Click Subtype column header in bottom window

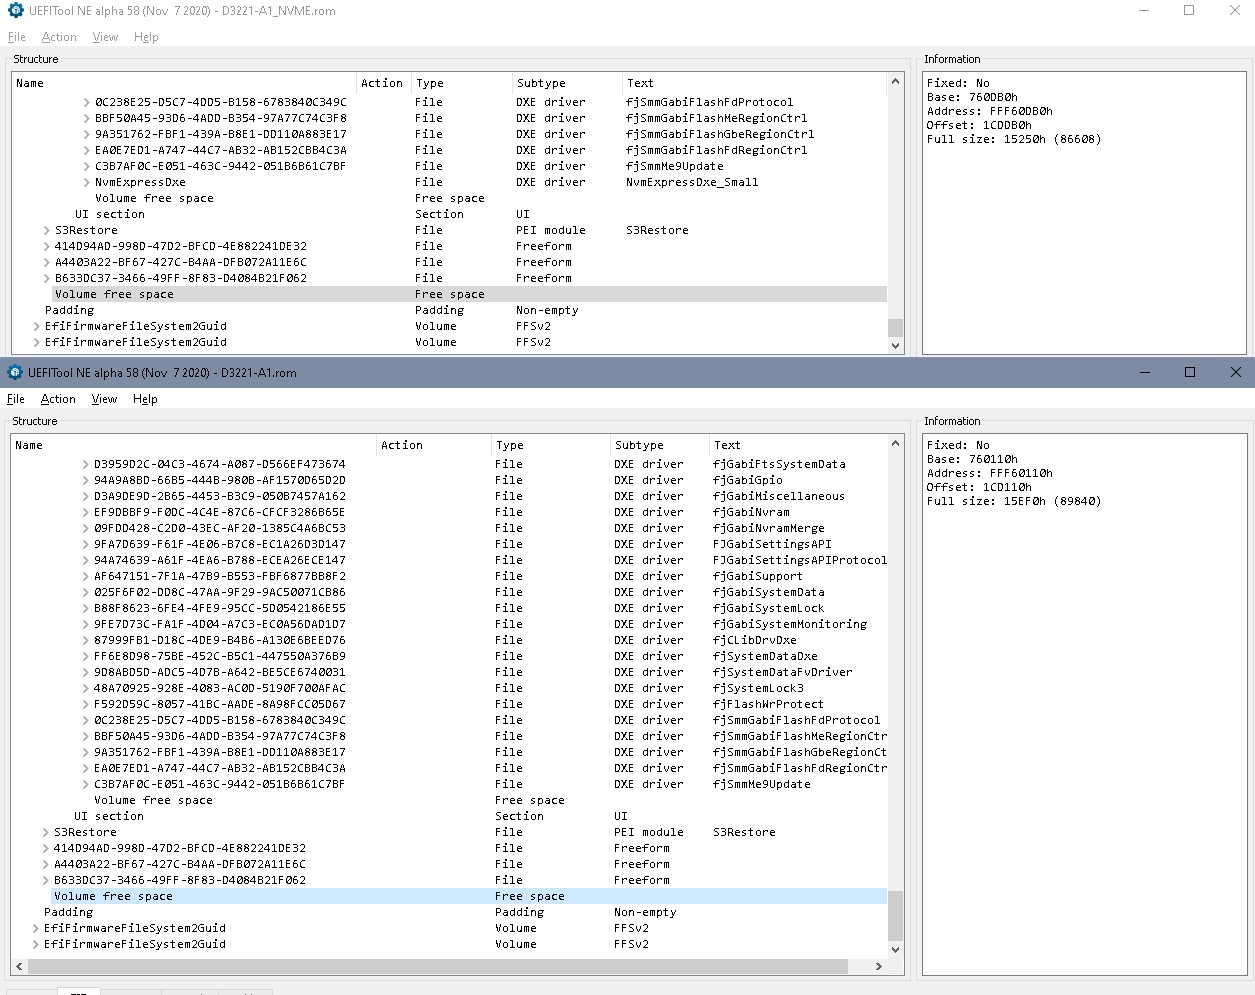click(x=639, y=445)
